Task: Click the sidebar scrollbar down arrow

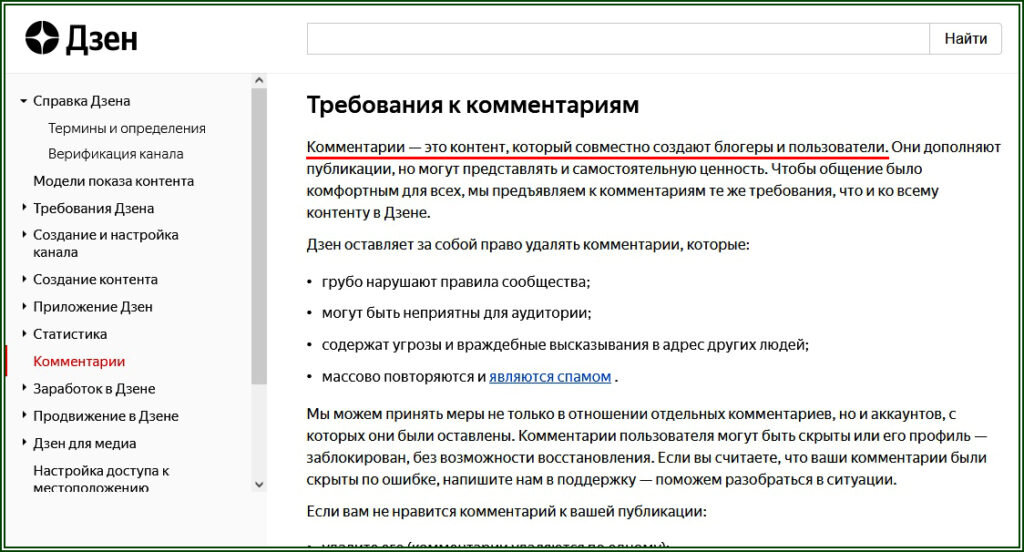Action: tap(259, 485)
